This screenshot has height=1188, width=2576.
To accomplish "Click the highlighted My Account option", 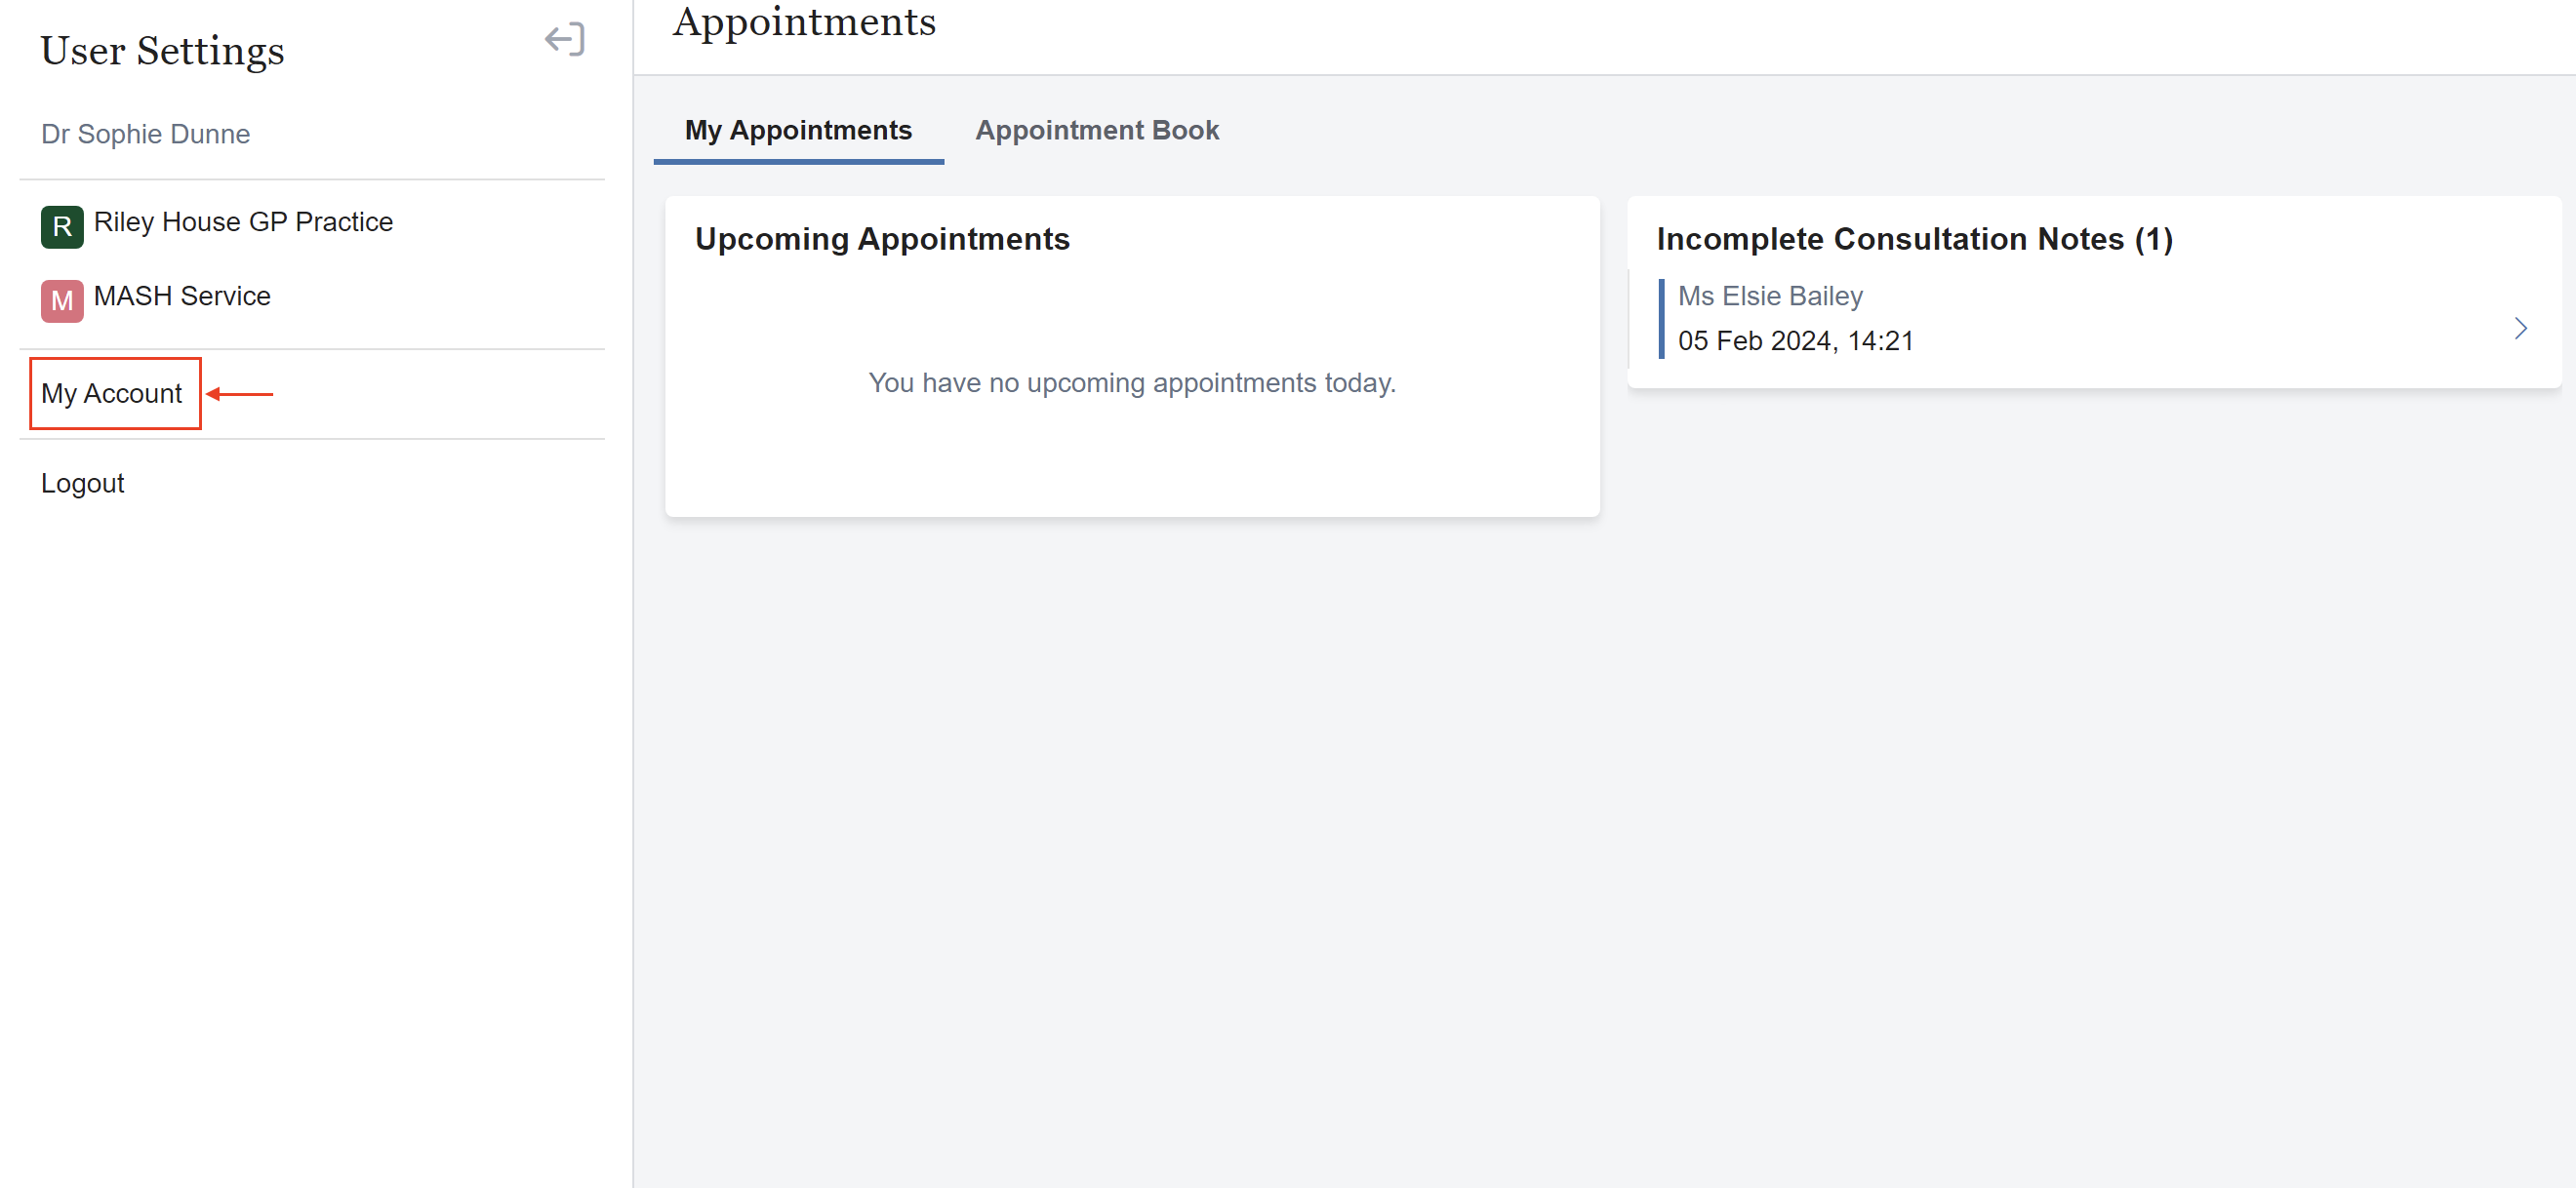I will point(113,393).
